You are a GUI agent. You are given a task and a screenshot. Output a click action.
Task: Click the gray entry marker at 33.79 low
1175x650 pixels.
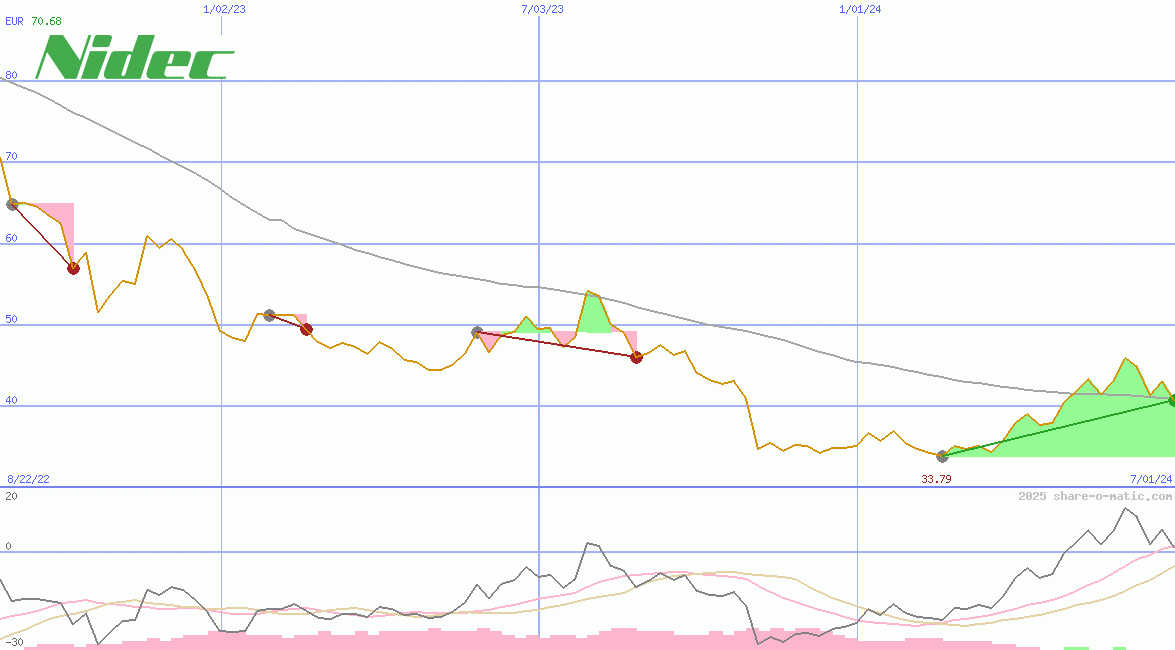(x=942, y=457)
